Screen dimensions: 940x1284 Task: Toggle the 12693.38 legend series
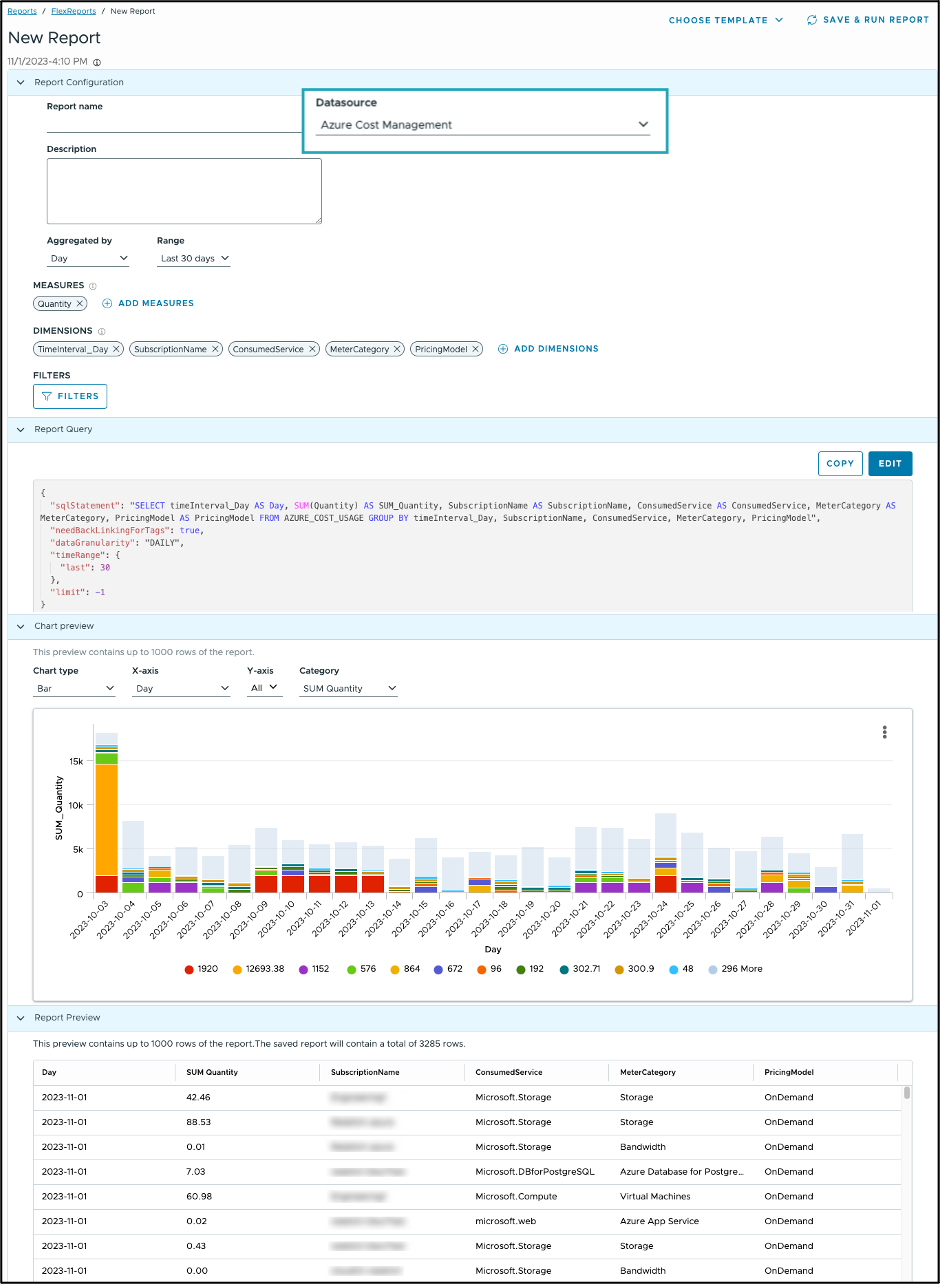[x=260, y=969]
